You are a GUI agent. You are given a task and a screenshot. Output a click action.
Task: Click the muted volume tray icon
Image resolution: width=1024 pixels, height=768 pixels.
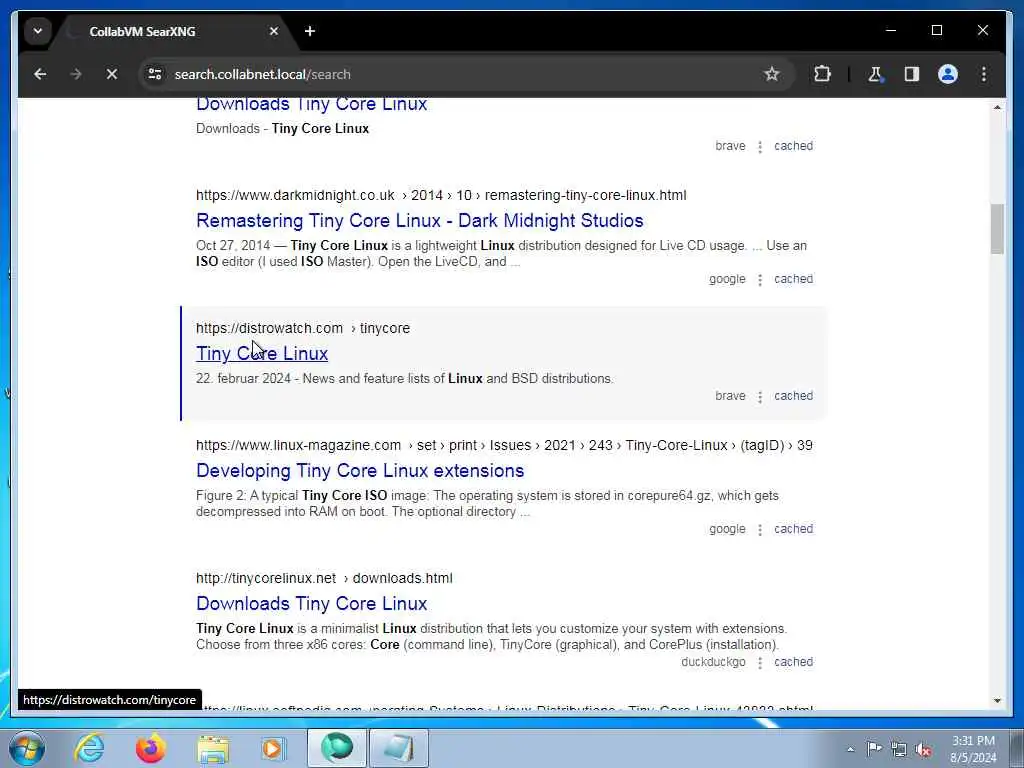923,749
